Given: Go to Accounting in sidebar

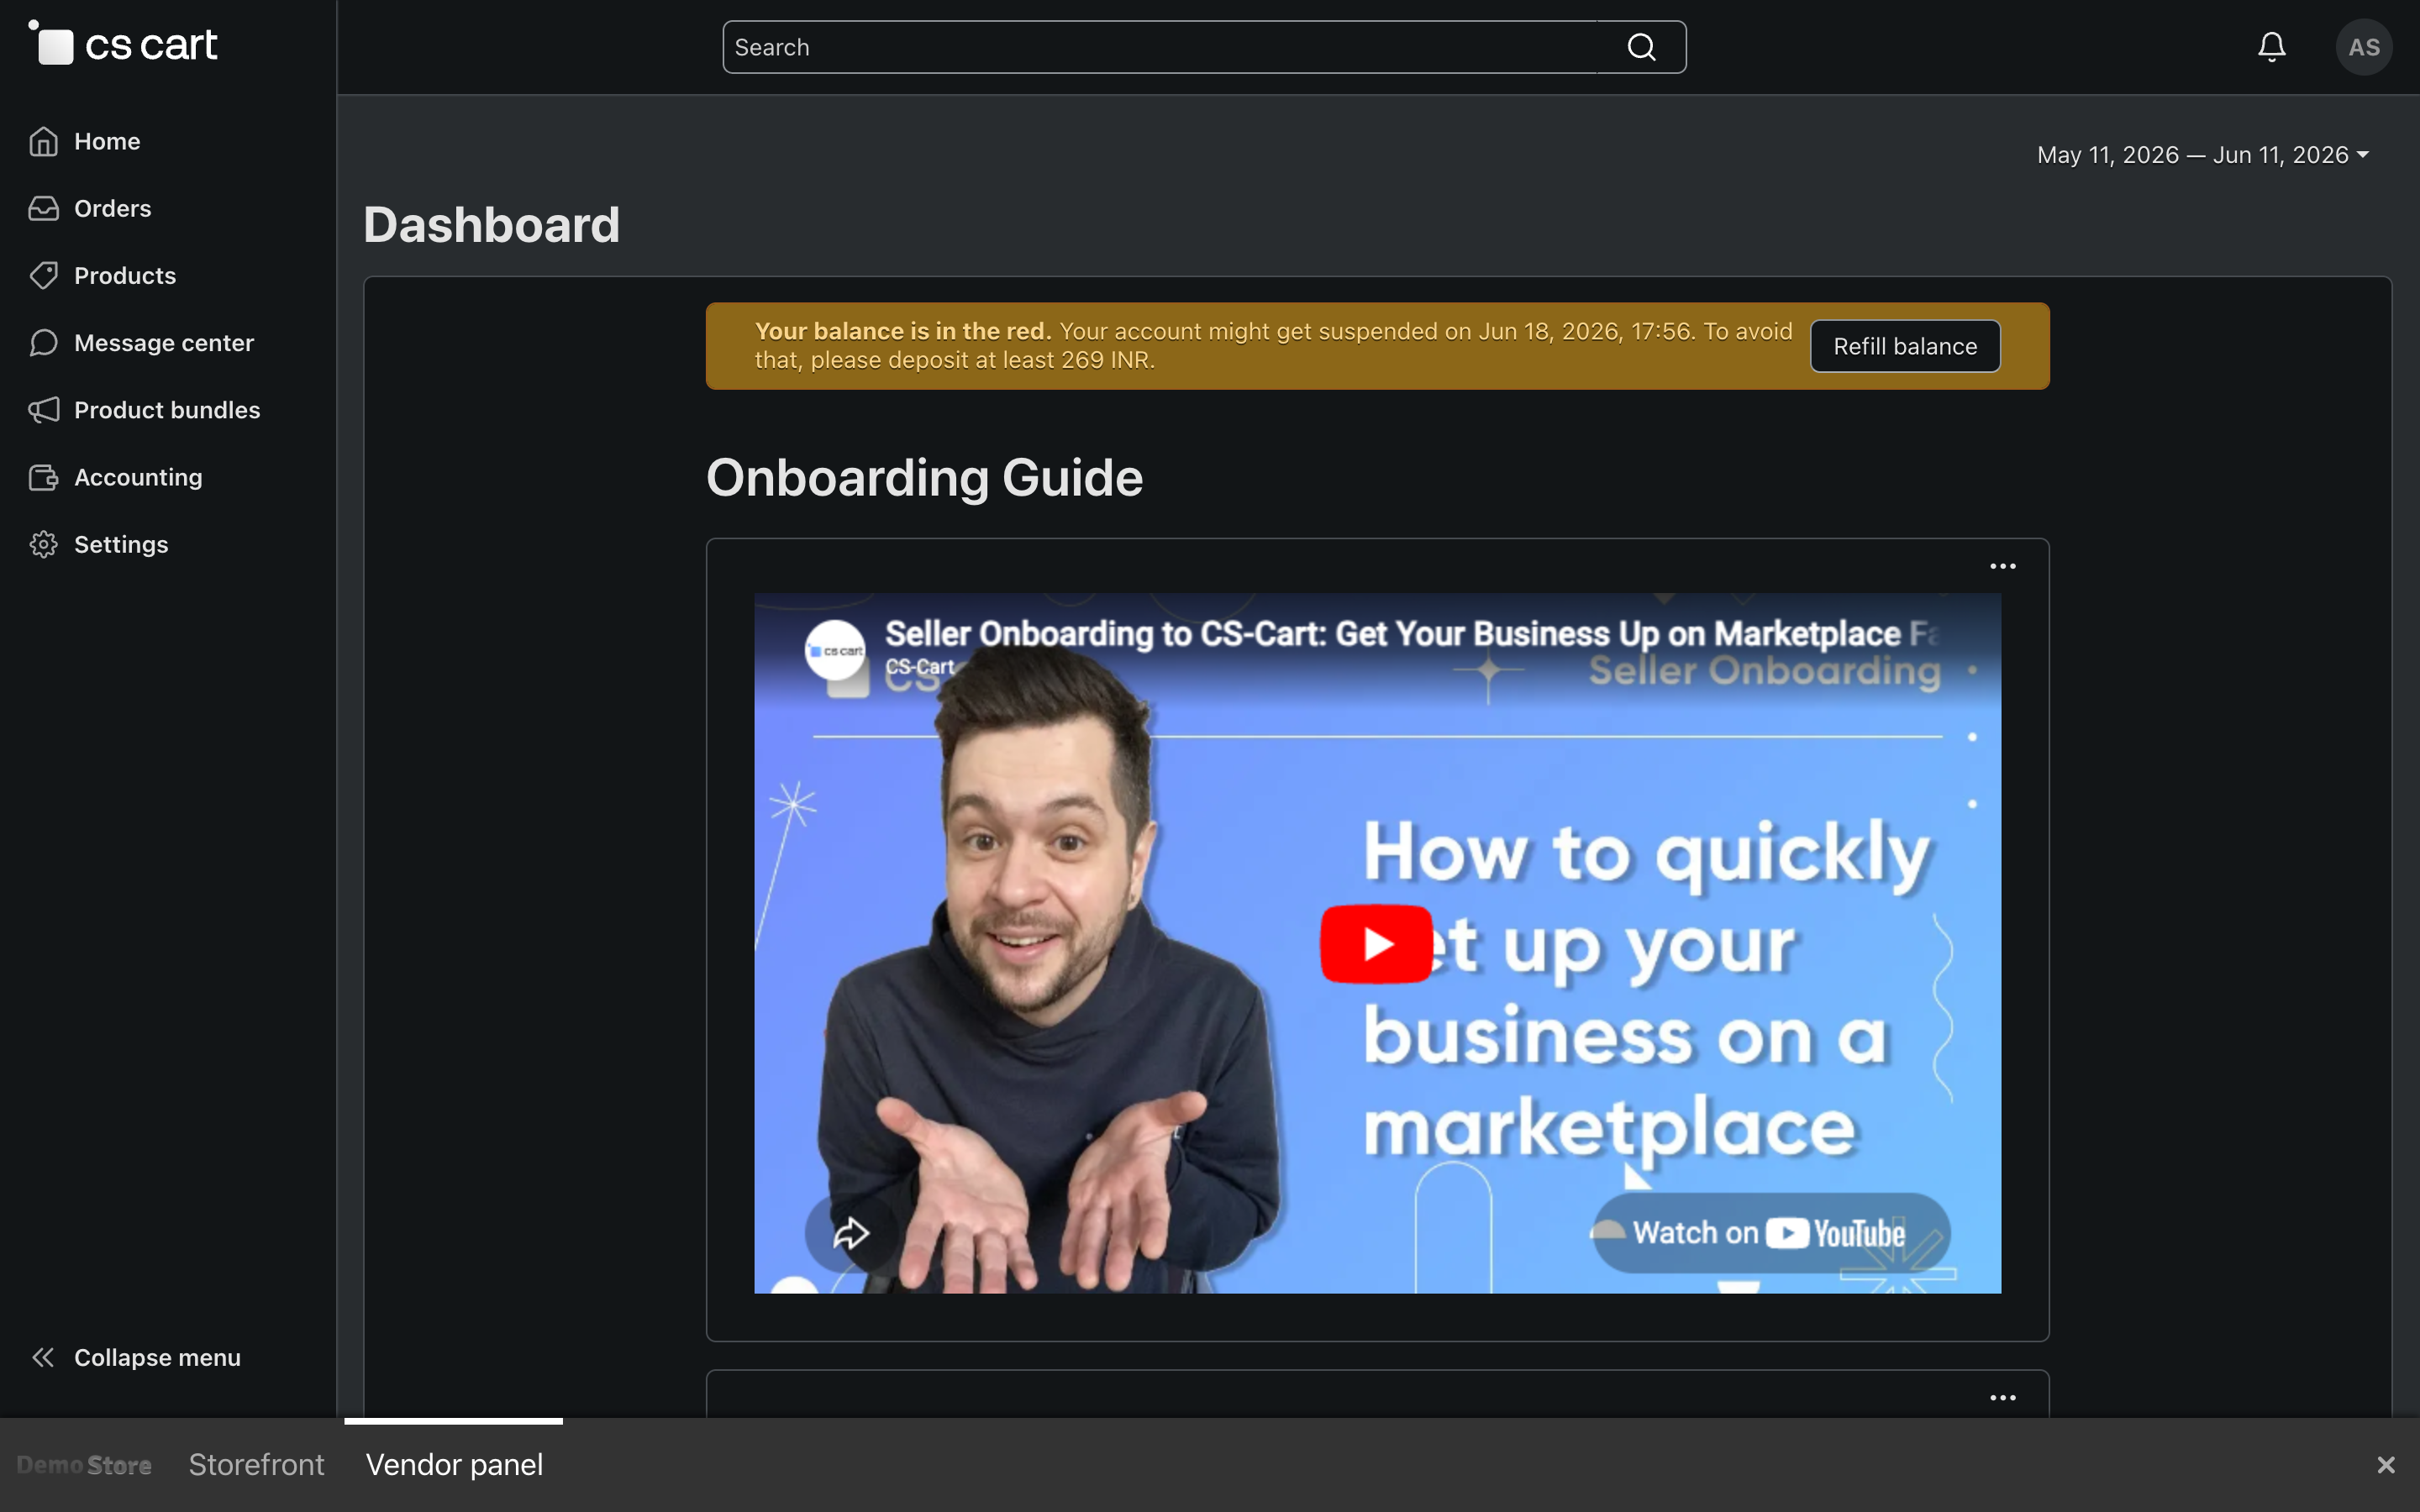Looking at the screenshot, I should (138, 477).
